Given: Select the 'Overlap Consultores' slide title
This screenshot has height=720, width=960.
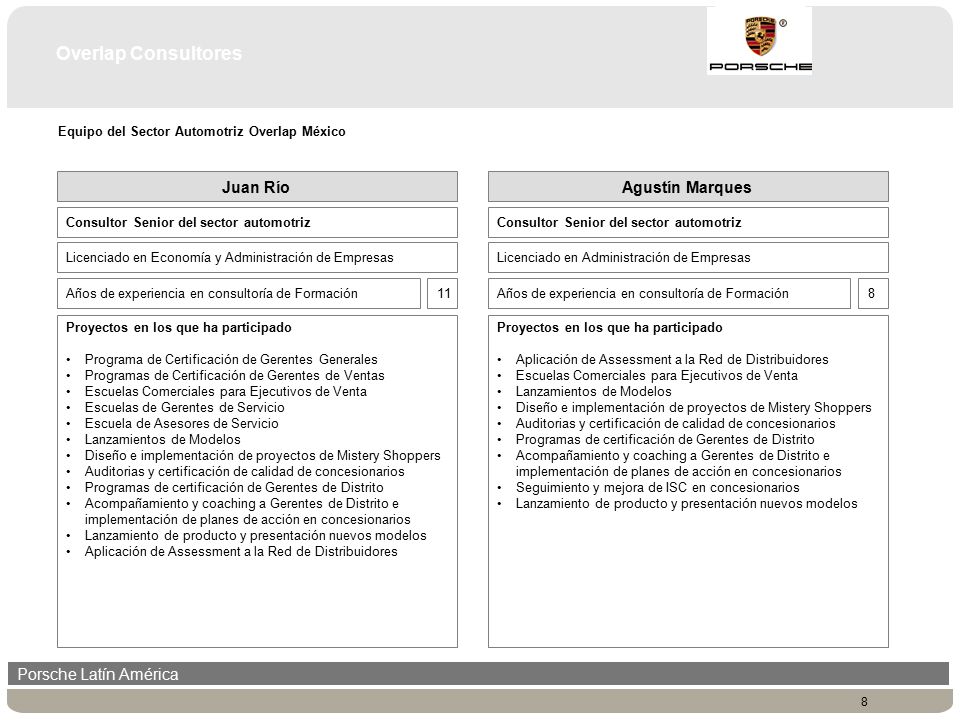Looking at the screenshot, I should [x=149, y=53].
